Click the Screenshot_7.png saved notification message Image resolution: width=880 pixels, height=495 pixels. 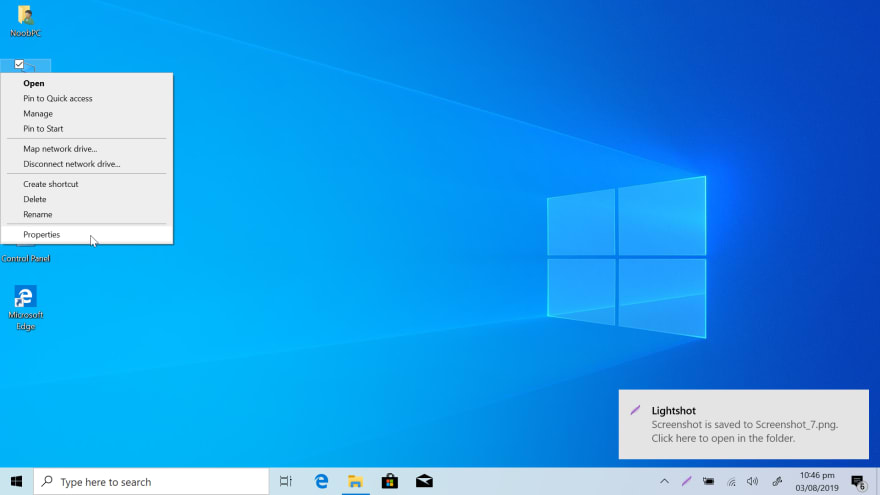coord(745,431)
